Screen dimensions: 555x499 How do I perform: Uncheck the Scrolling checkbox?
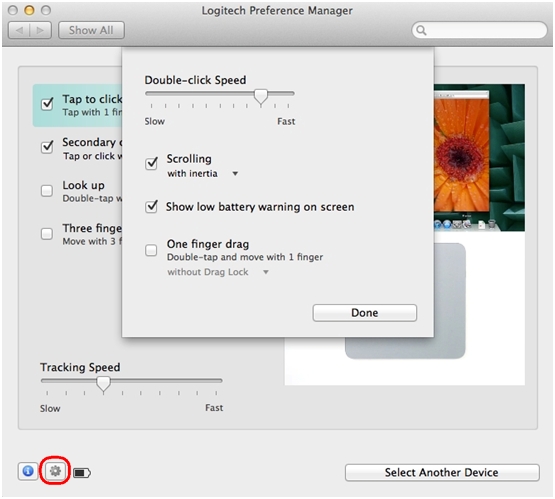click(x=151, y=164)
